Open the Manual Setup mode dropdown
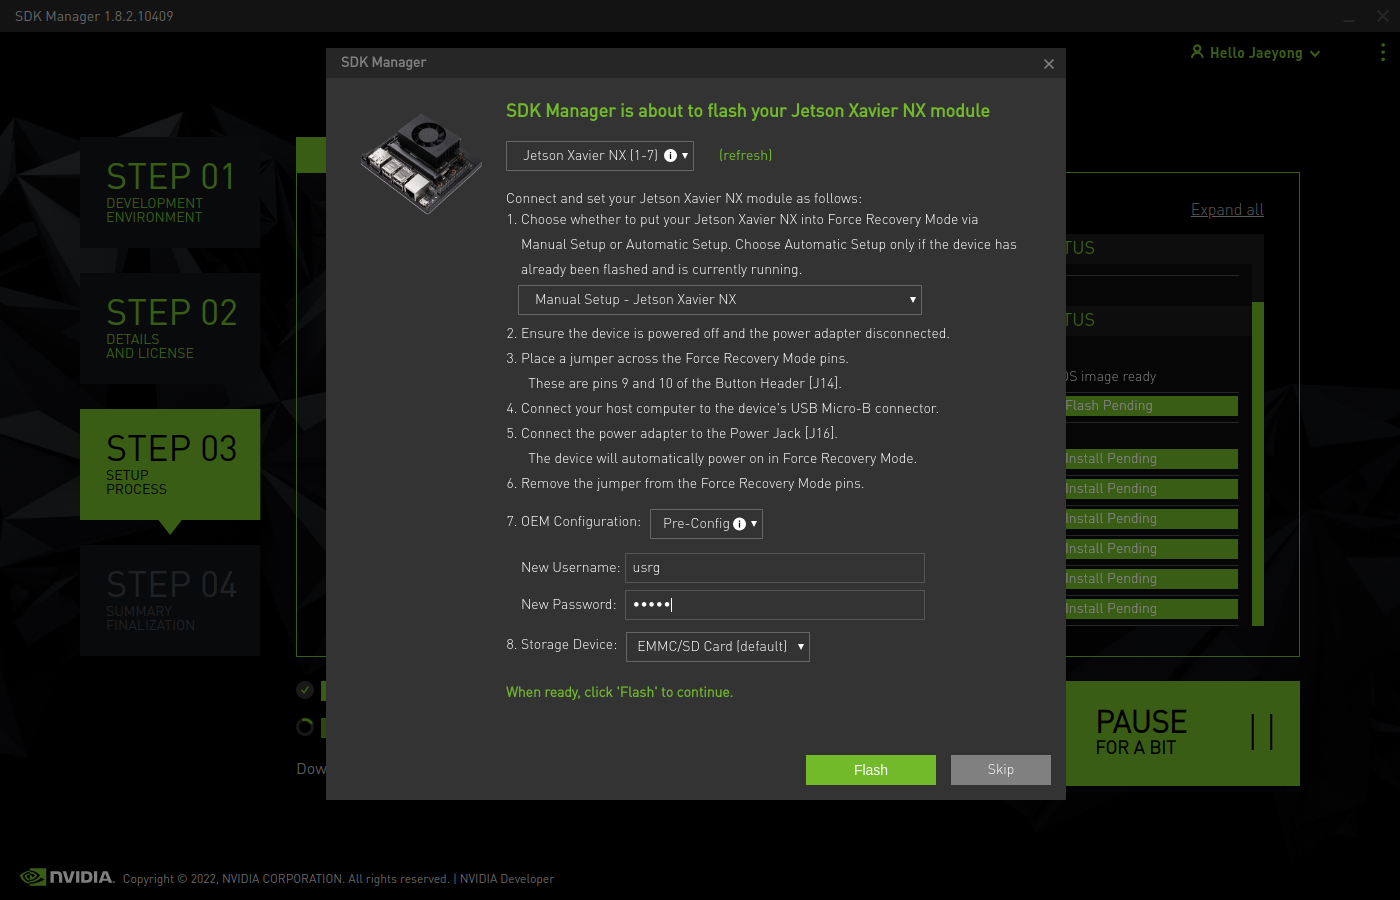This screenshot has width=1400, height=900. 720,300
